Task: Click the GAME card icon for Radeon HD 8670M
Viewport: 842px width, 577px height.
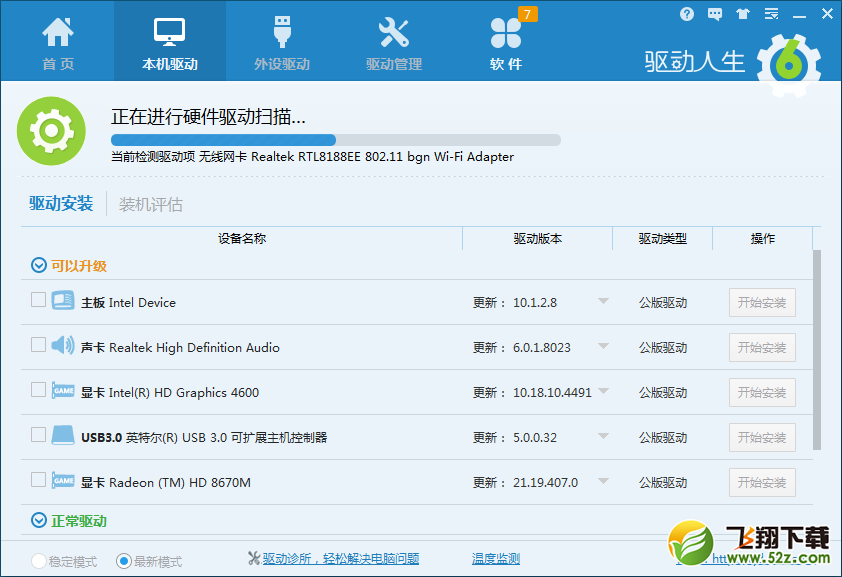Action: [x=63, y=480]
